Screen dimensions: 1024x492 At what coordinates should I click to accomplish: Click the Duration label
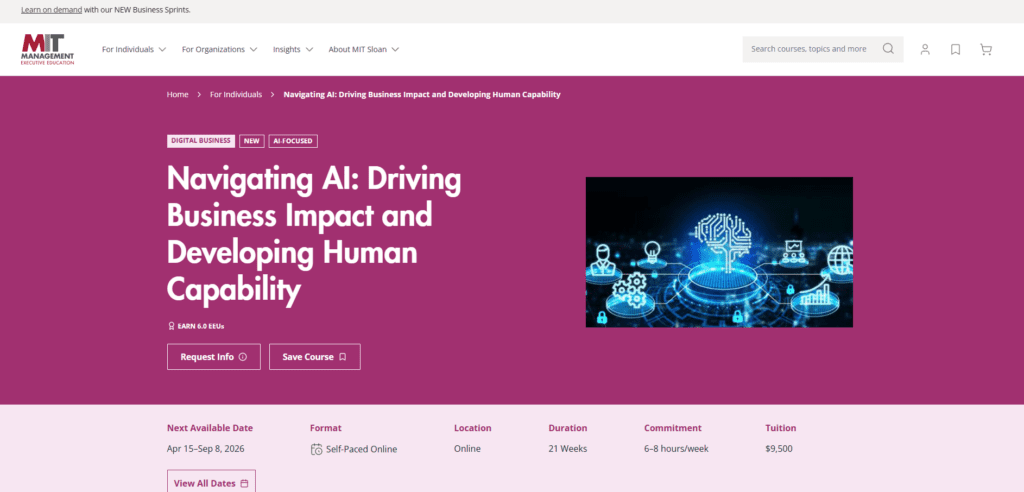[x=568, y=428]
